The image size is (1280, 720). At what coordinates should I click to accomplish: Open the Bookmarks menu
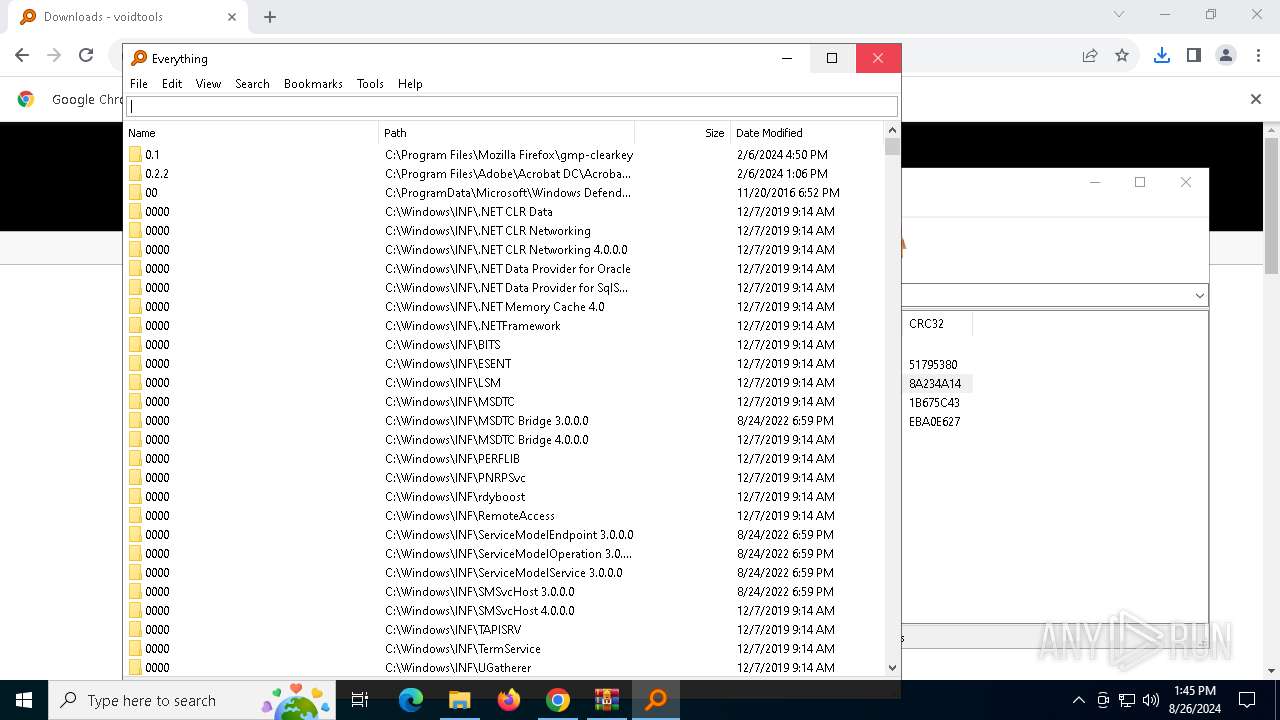[x=313, y=84]
